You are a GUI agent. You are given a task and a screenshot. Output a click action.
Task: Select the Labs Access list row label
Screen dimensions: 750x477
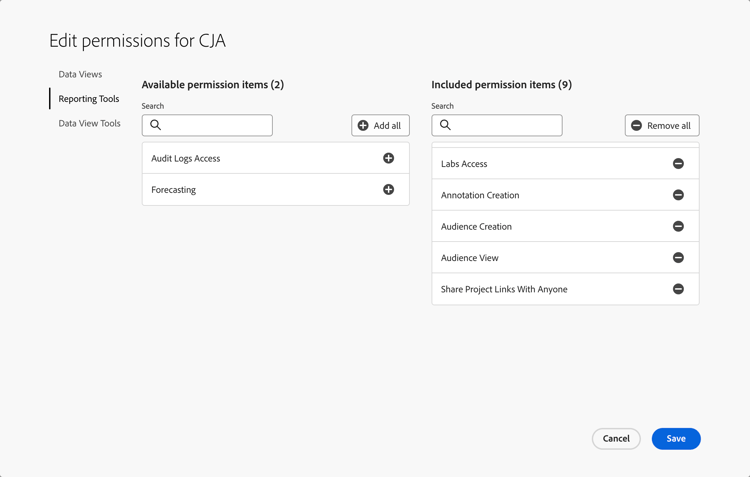(464, 164)
